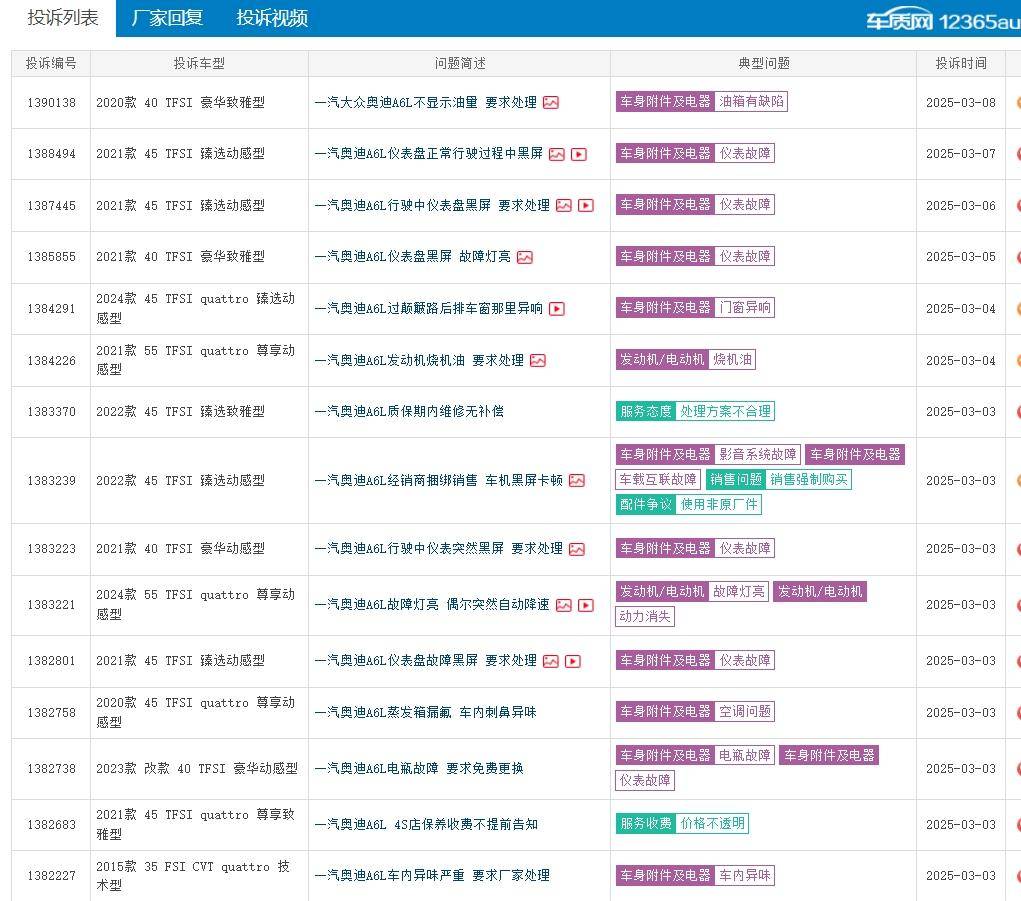
Task: Open the image icon for complaint 1383223
Action: (577, 549)
